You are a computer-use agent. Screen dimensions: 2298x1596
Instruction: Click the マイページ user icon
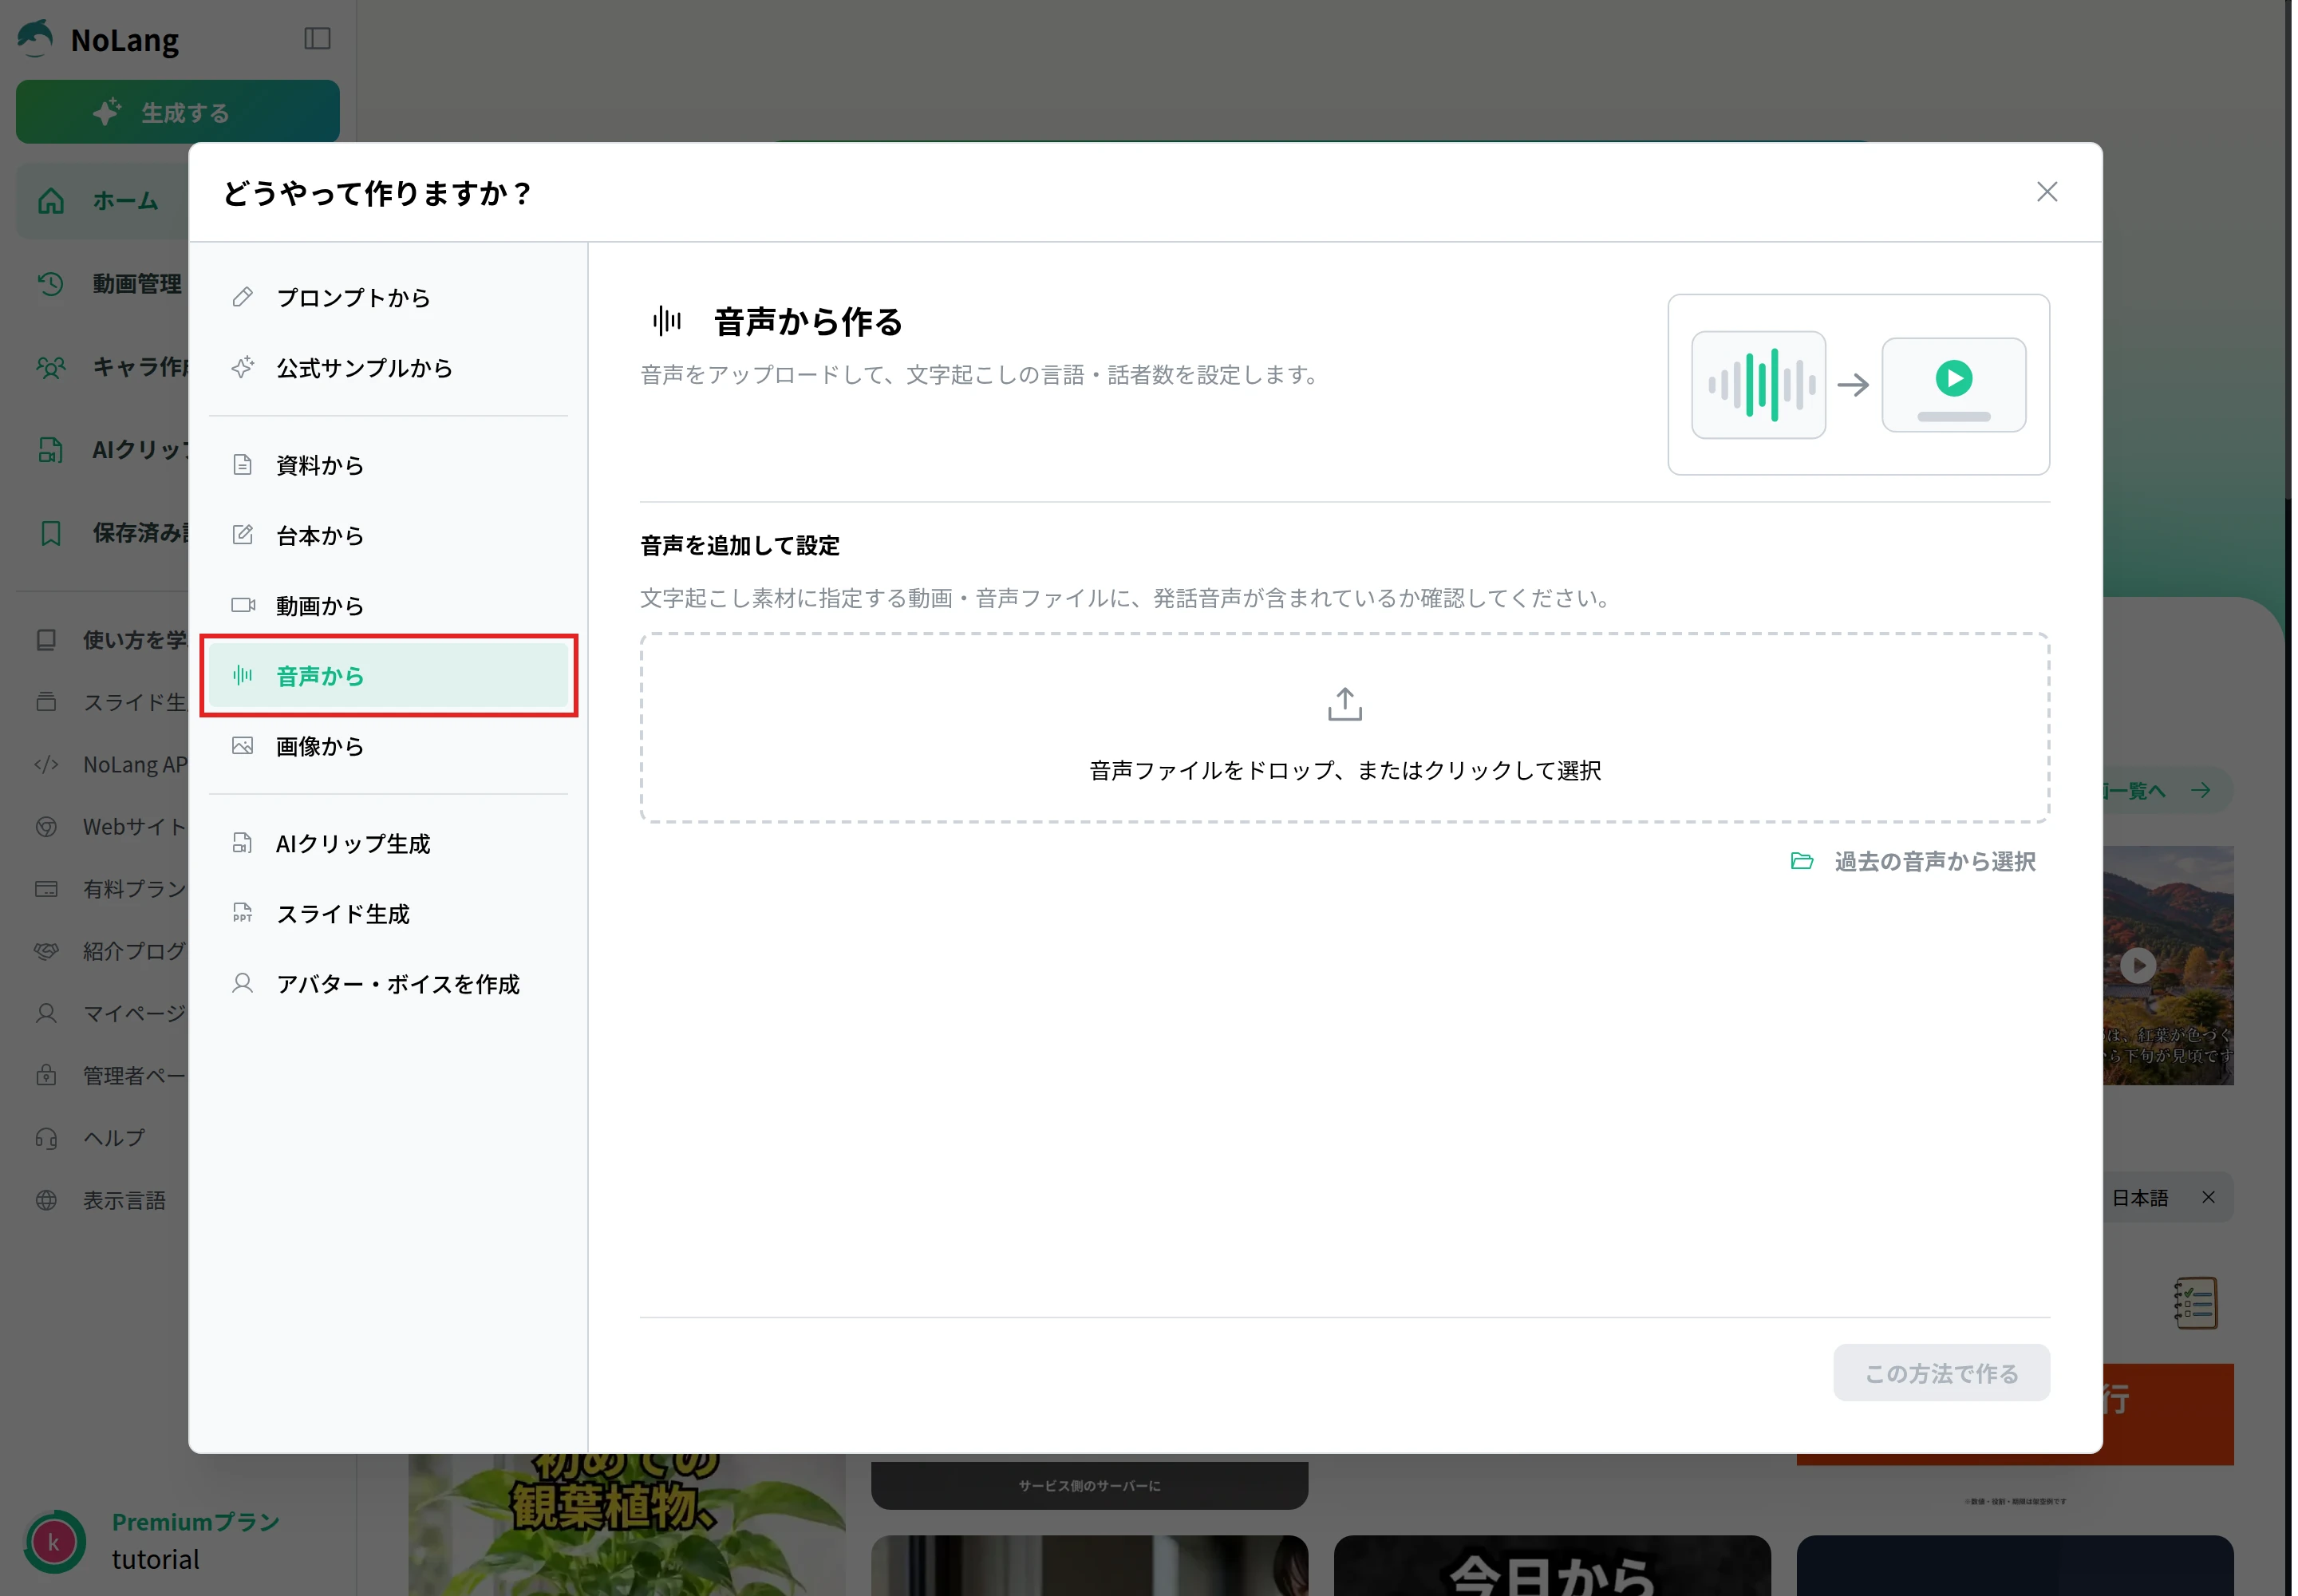[46, 1013]
